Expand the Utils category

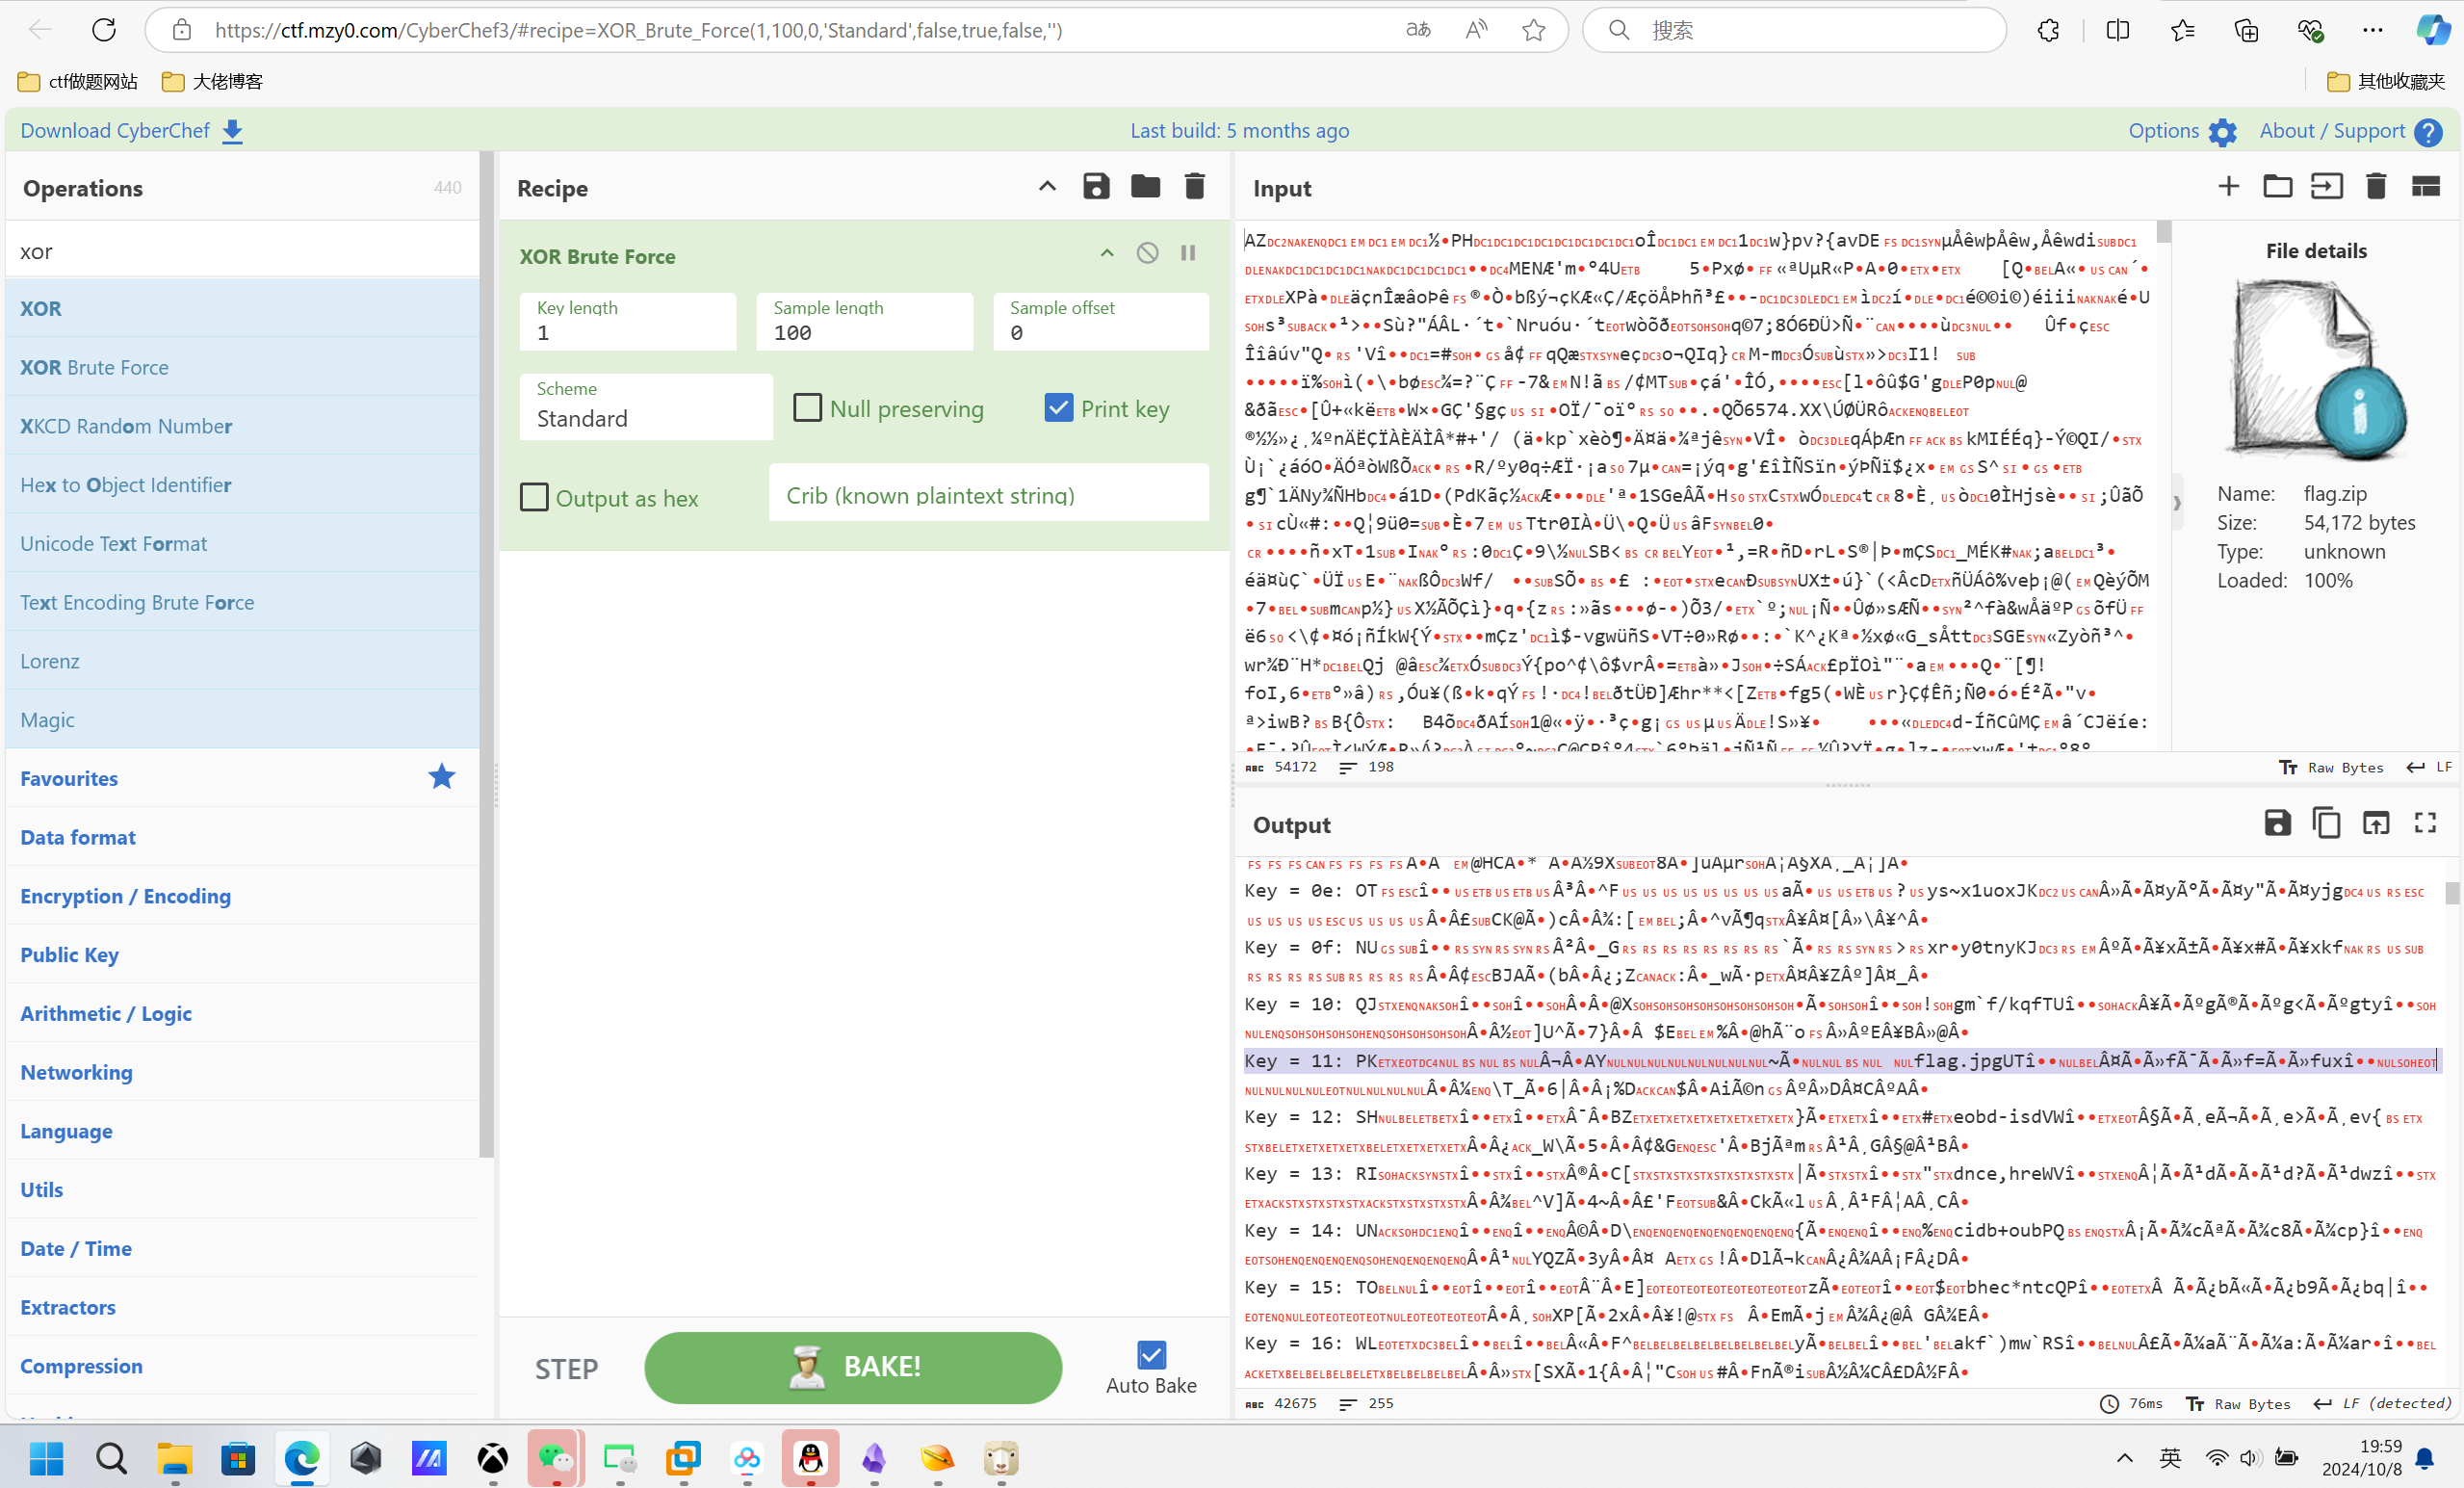(x=242, y=1190)
